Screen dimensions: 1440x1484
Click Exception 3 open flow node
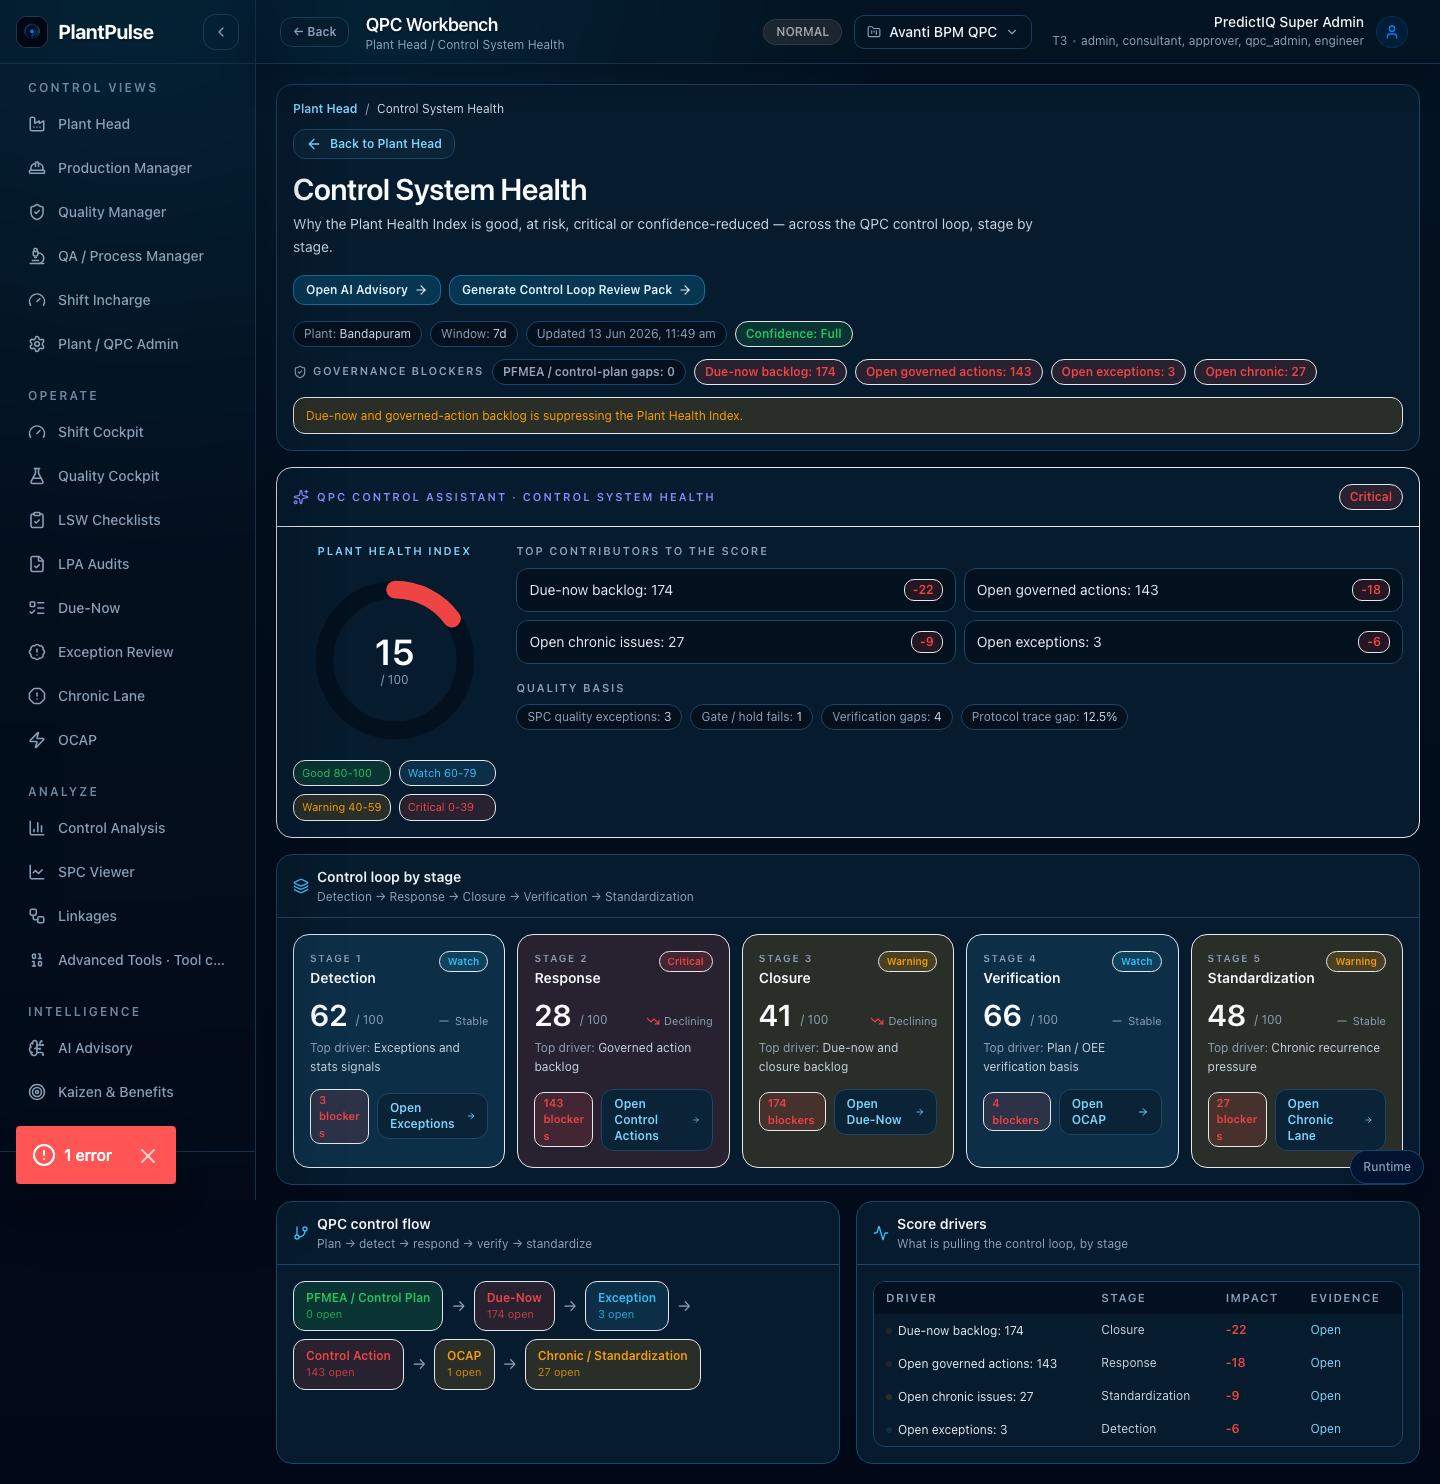(627, 1306)
